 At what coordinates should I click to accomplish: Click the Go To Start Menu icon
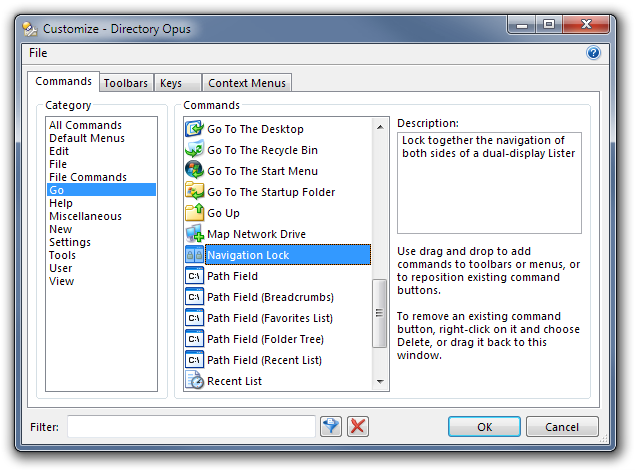coord(195,171)
